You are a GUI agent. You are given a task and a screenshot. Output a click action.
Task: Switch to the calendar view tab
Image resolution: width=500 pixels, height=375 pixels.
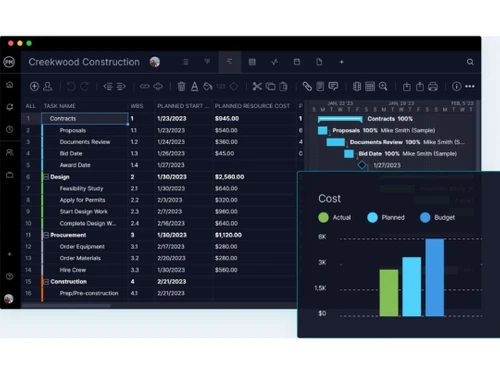[297, 62]
